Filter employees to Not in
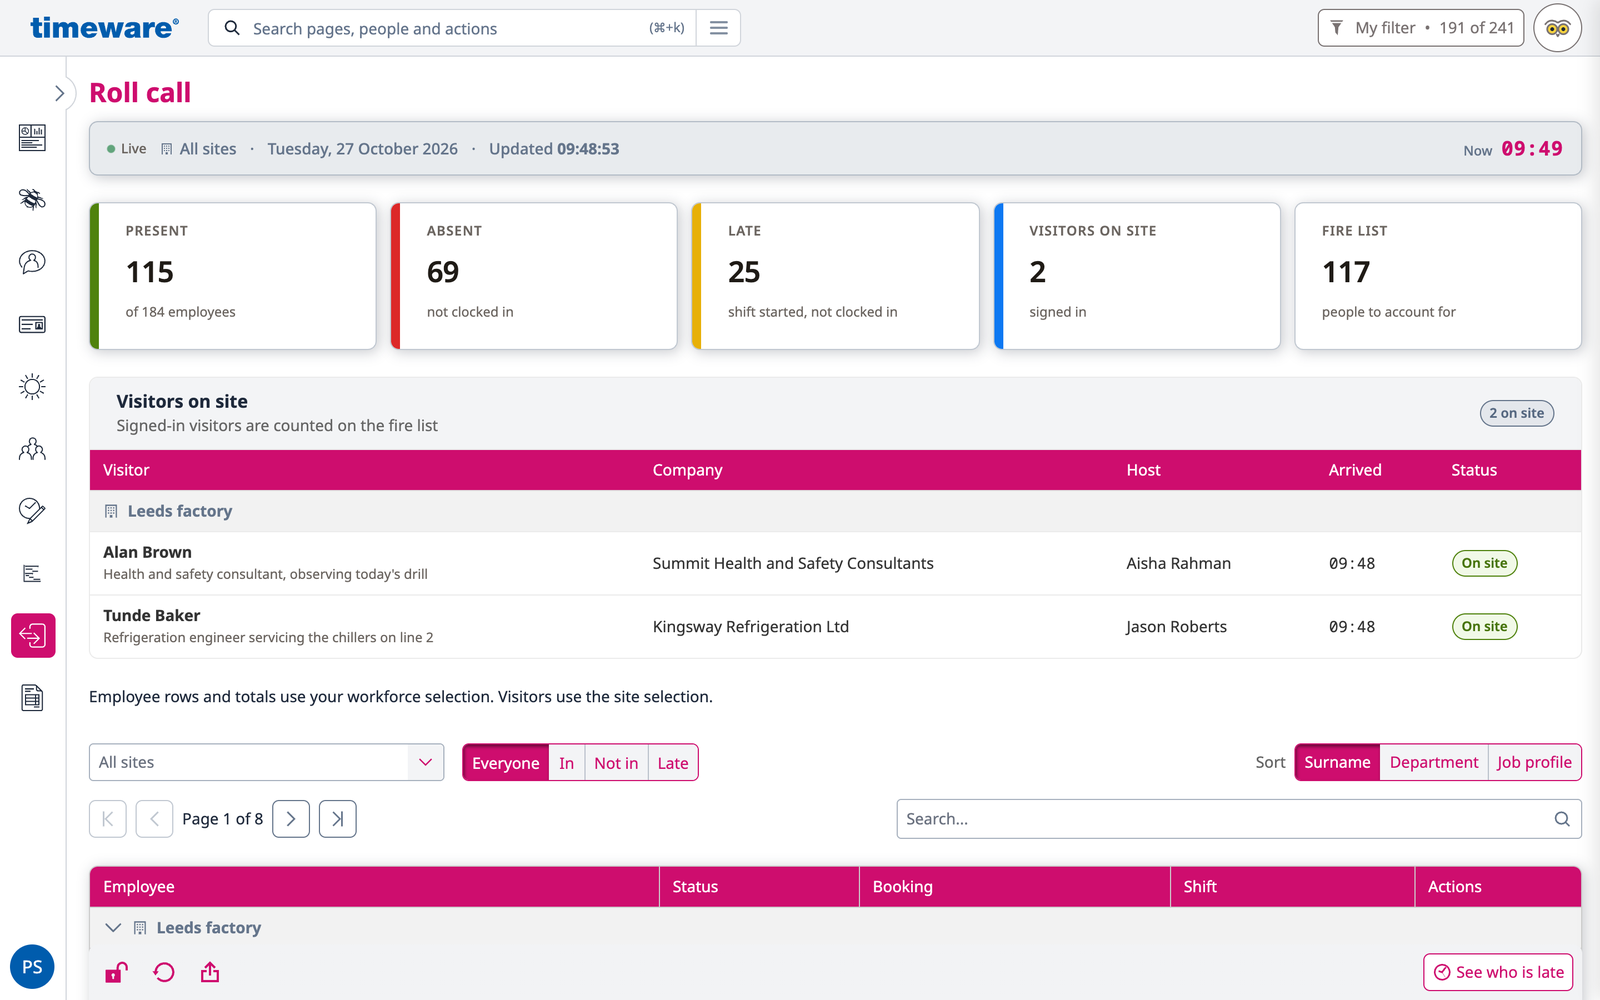The height and width of the screenshot is (1000, 1600). 616,763
